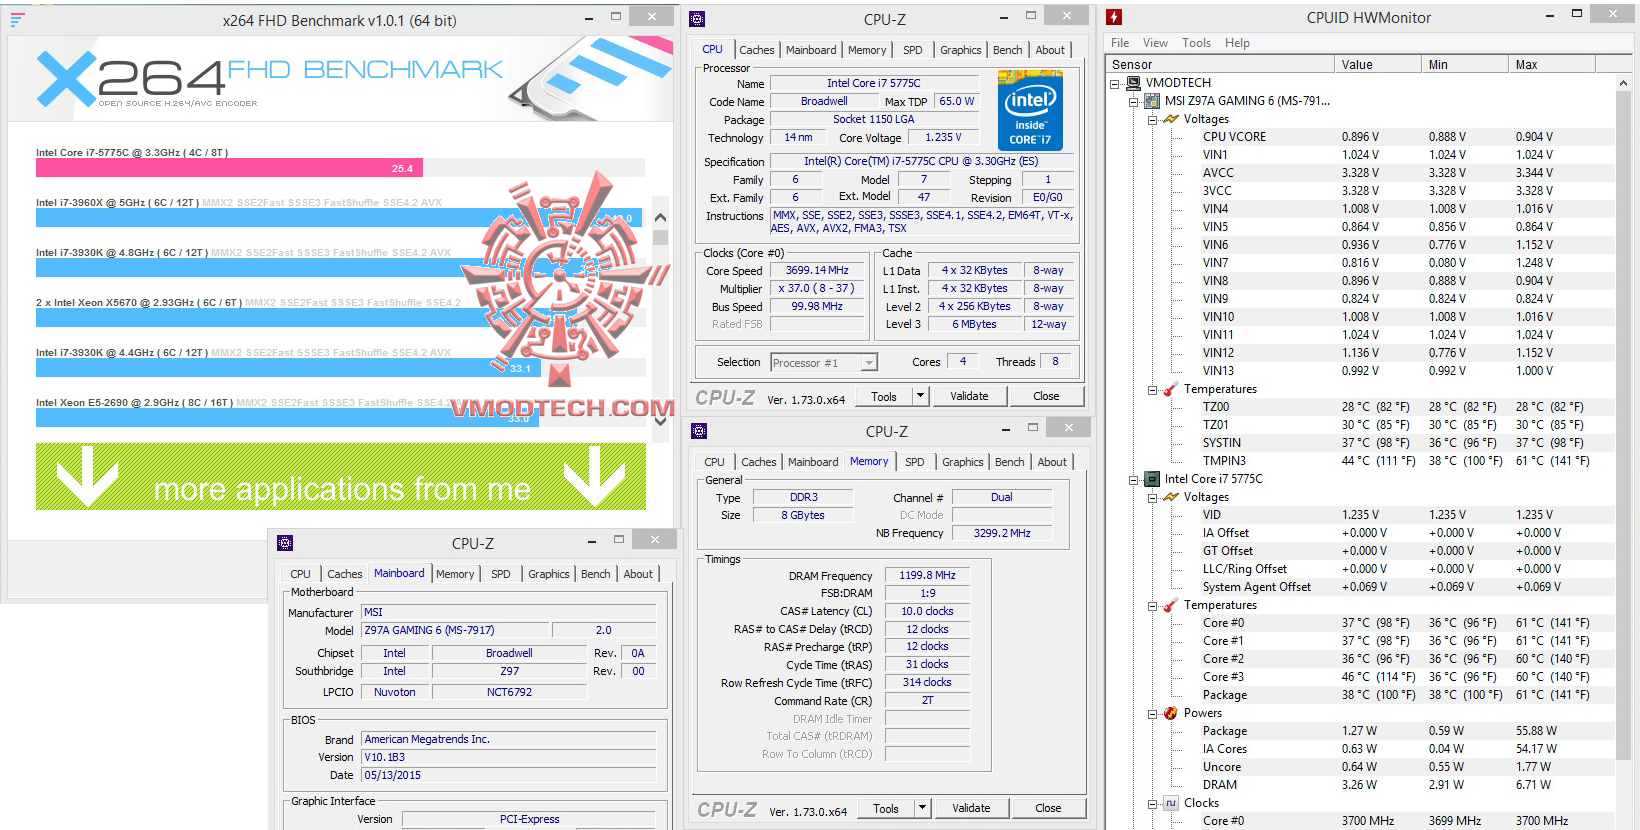The image size is (1640, 830).
Task: Click the x264 FHD Benchmark title bar icon
Action: [x=17, y=19]
